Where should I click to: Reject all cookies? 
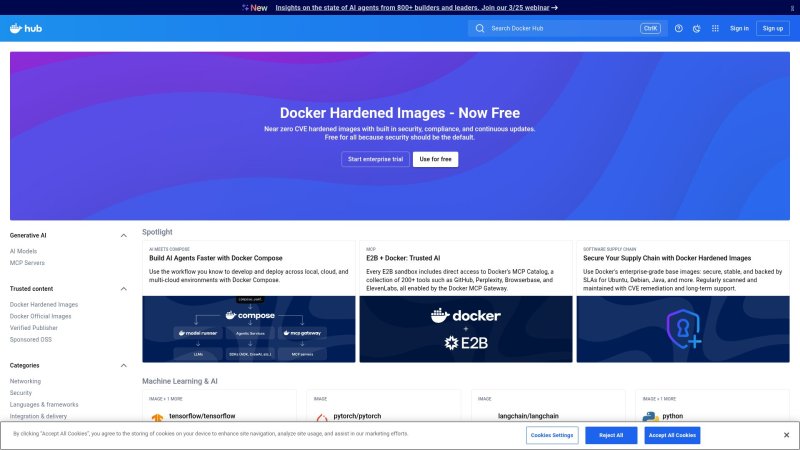coord(611,435)
